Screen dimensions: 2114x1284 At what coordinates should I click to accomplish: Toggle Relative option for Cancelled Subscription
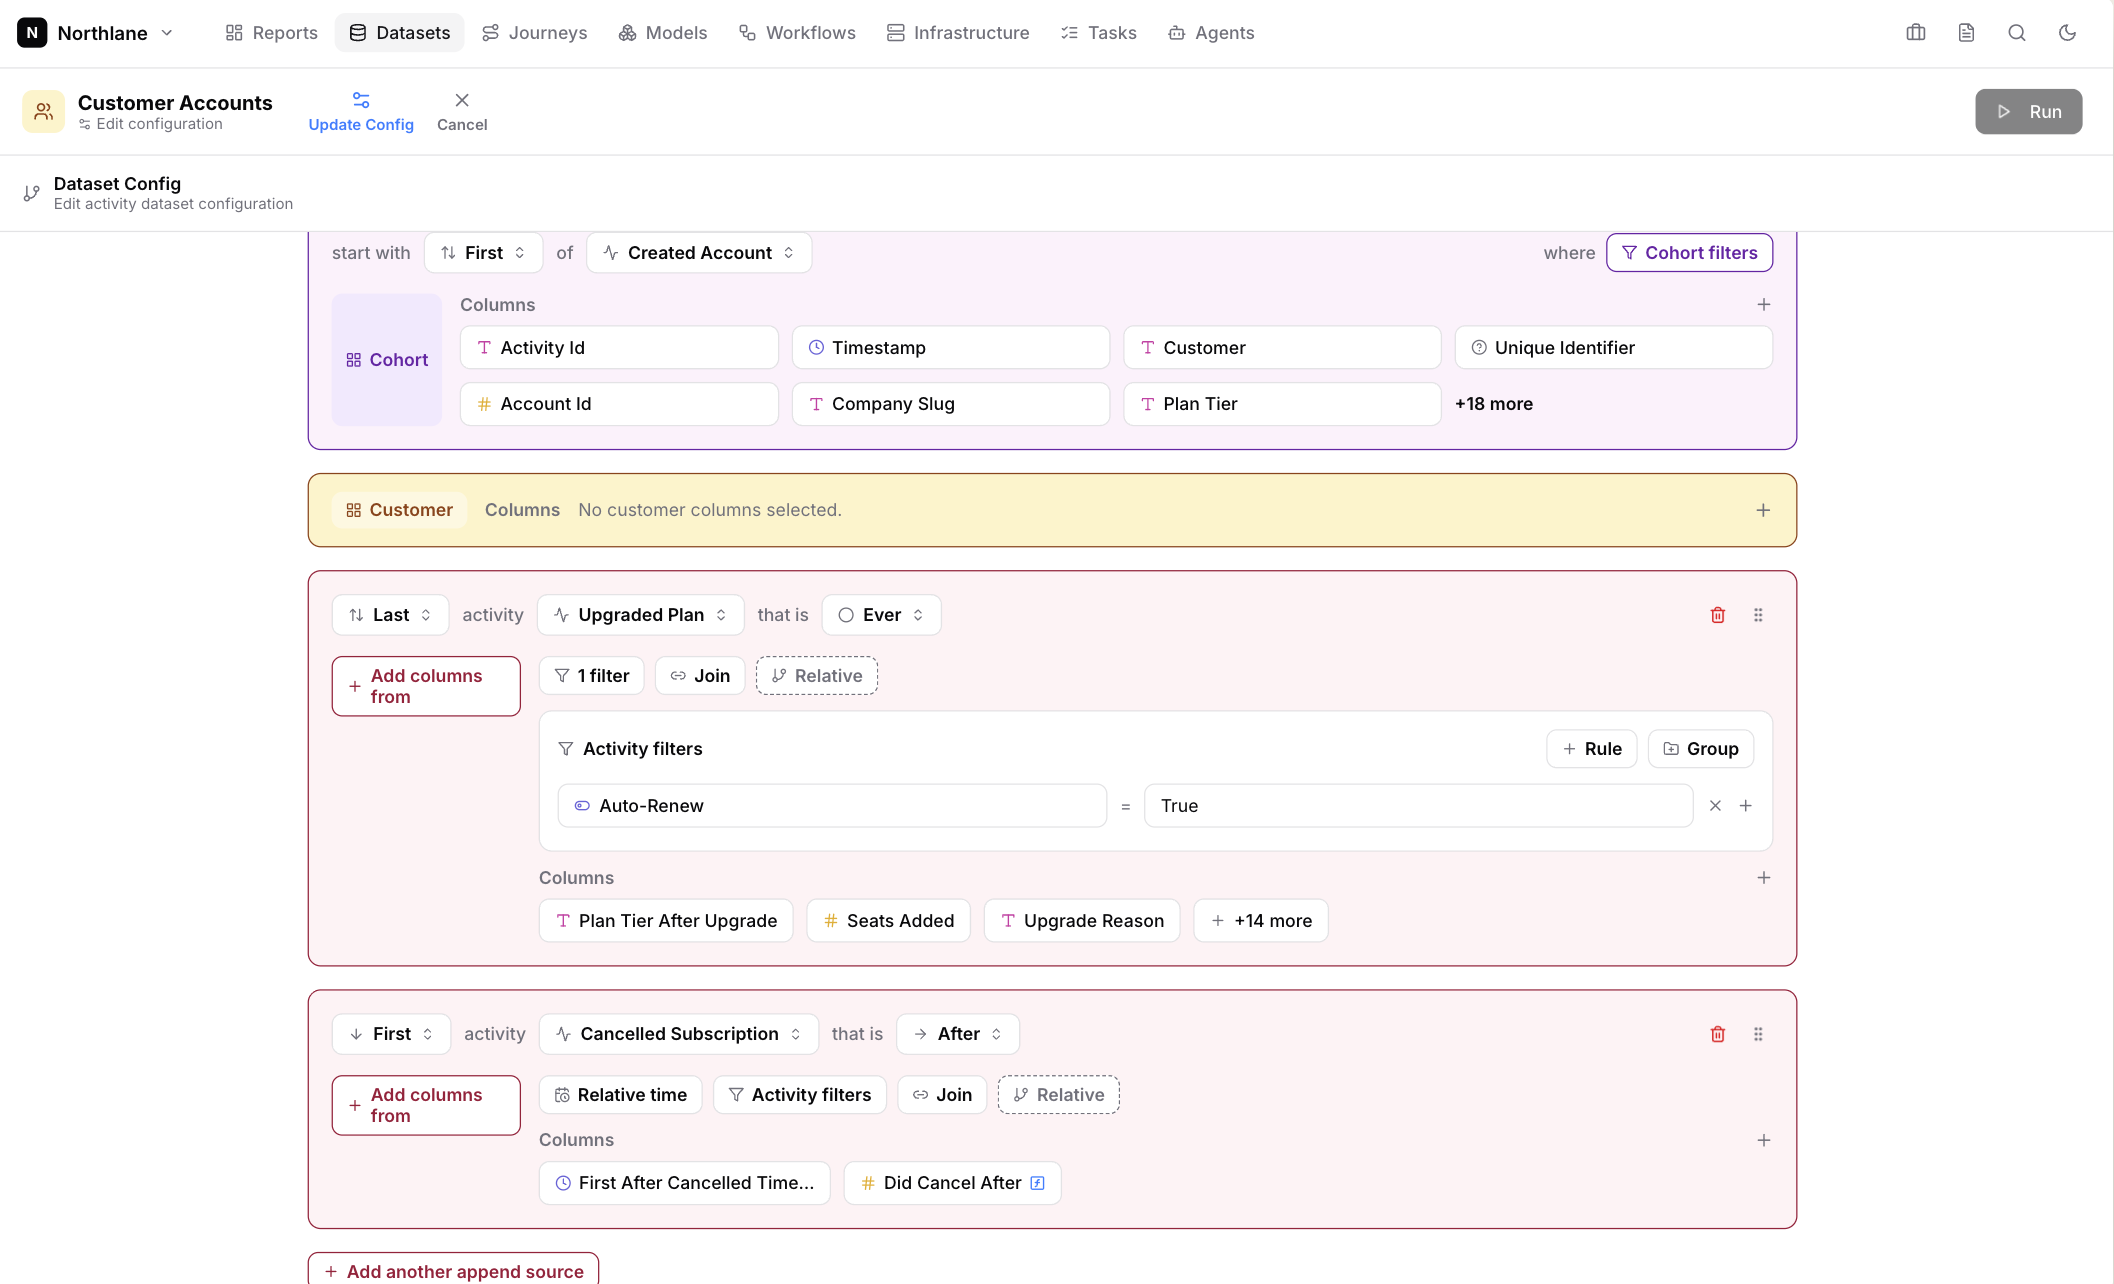point(1059,1095)
